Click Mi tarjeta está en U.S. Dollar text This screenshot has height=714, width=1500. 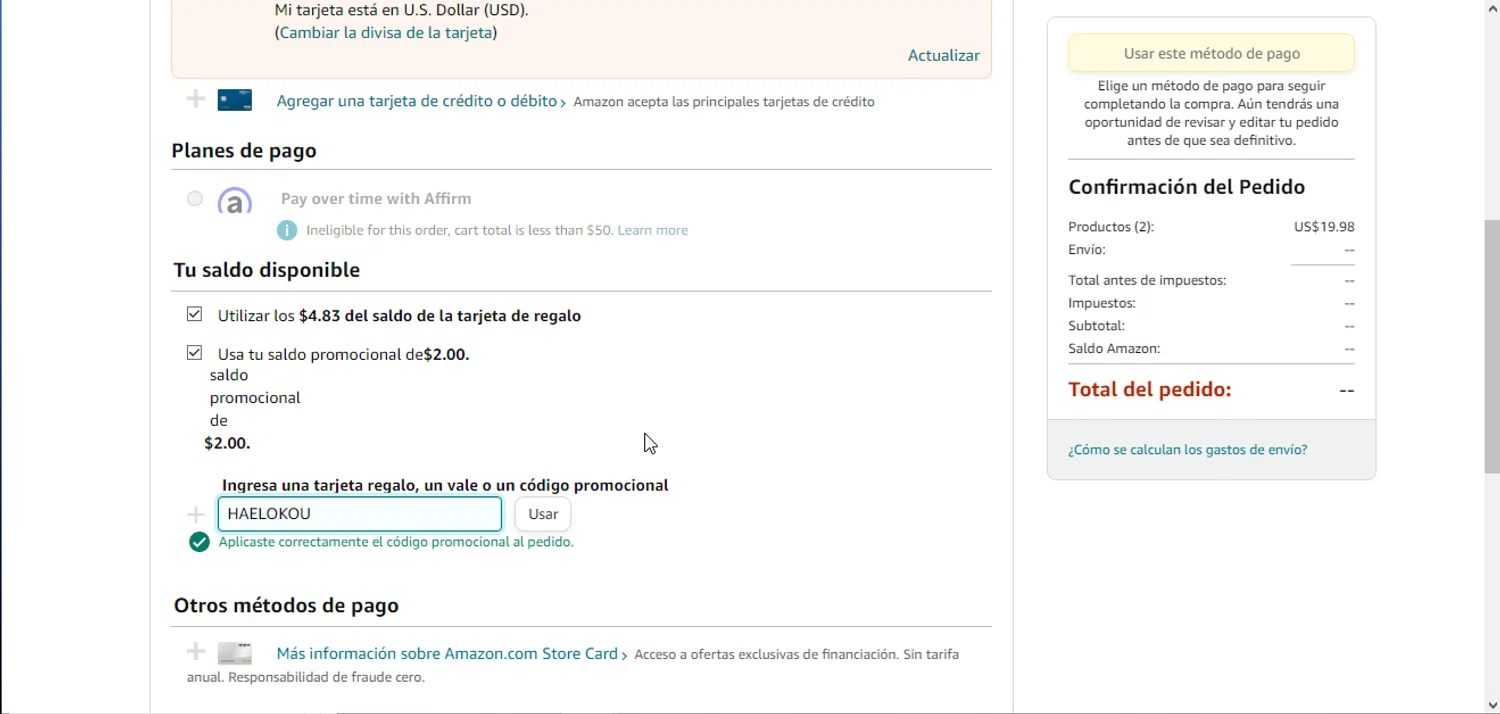[x=402, y=10]
